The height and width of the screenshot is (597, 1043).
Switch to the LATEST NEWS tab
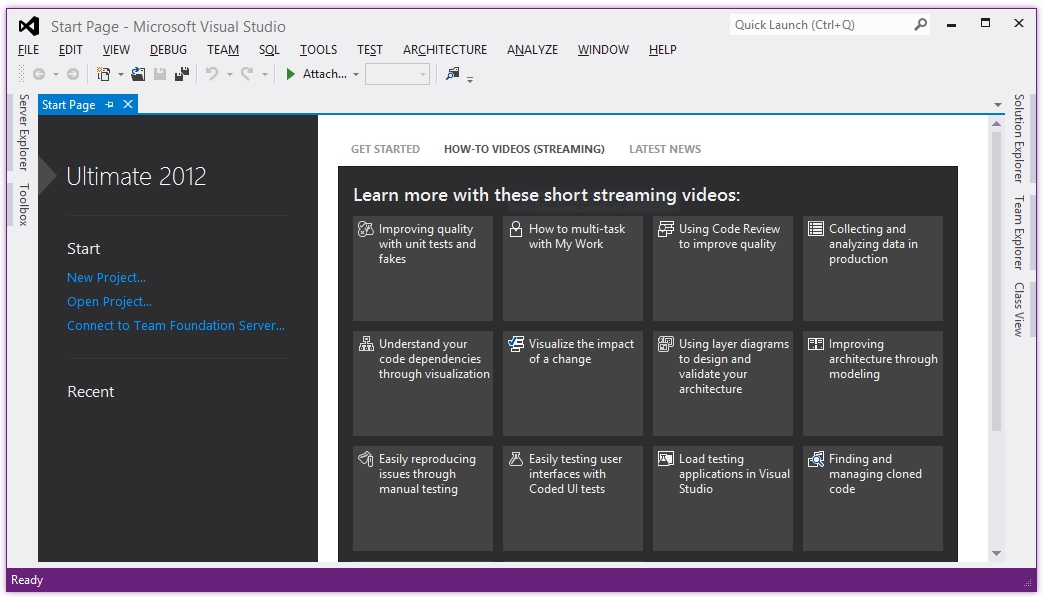pyautogui.click(x=664, y=148)
